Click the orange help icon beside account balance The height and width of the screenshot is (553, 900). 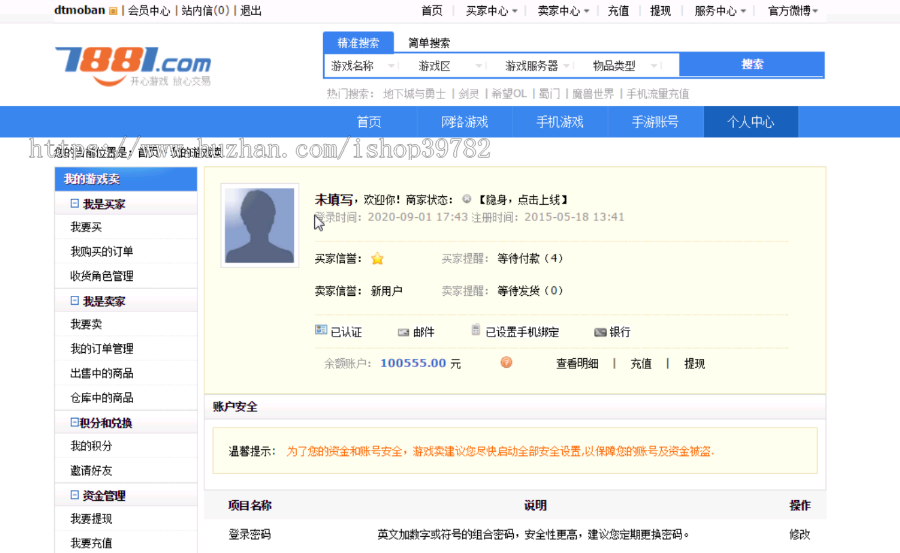(506, 363)
